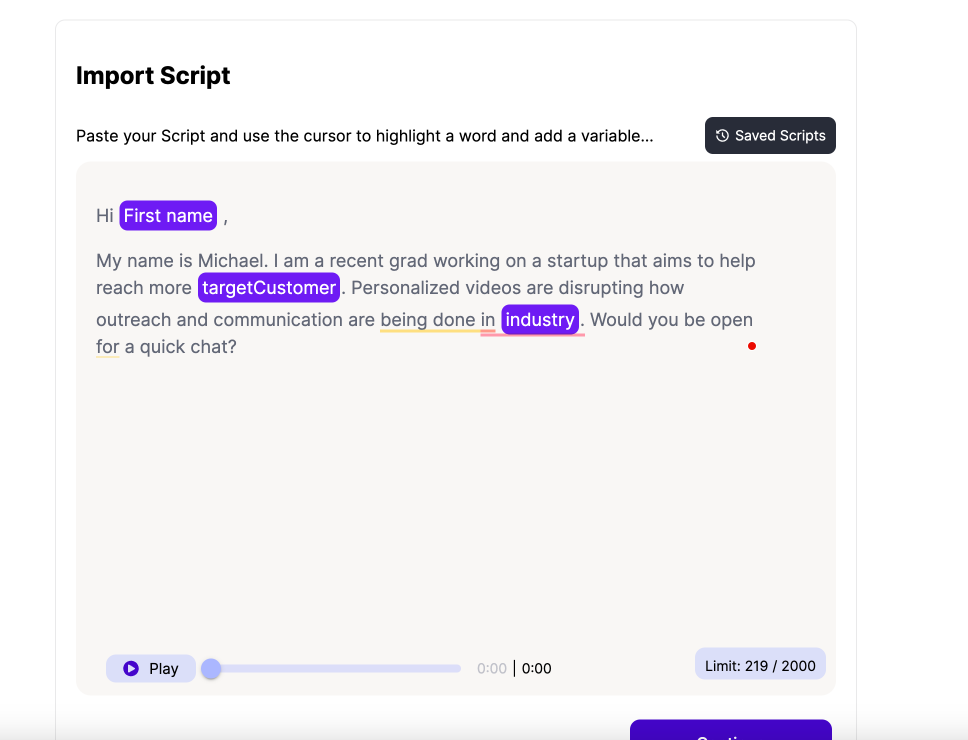The image size is (968, 740).
Task: Click the circular play icon
Action: pyautogui.click(x=131, y=669)
